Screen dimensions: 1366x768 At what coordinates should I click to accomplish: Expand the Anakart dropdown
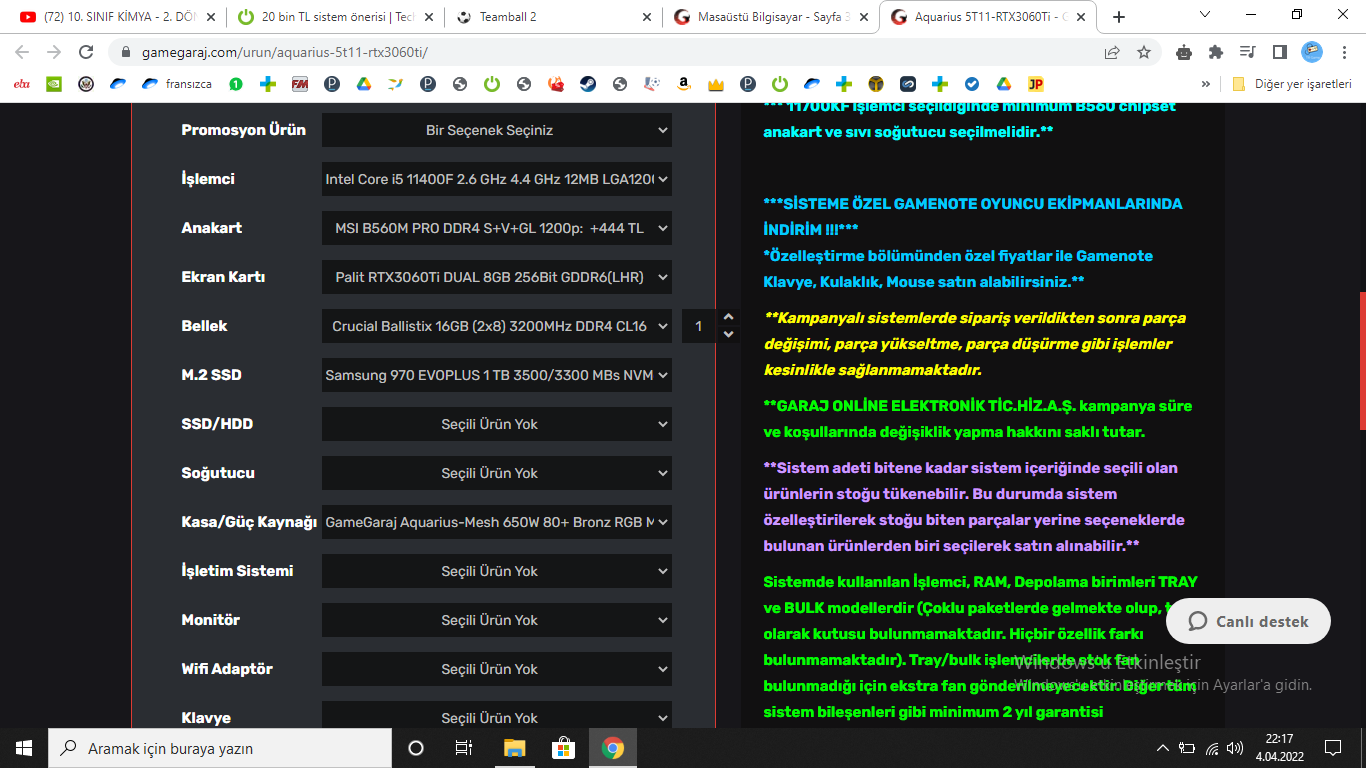point(497,228)
